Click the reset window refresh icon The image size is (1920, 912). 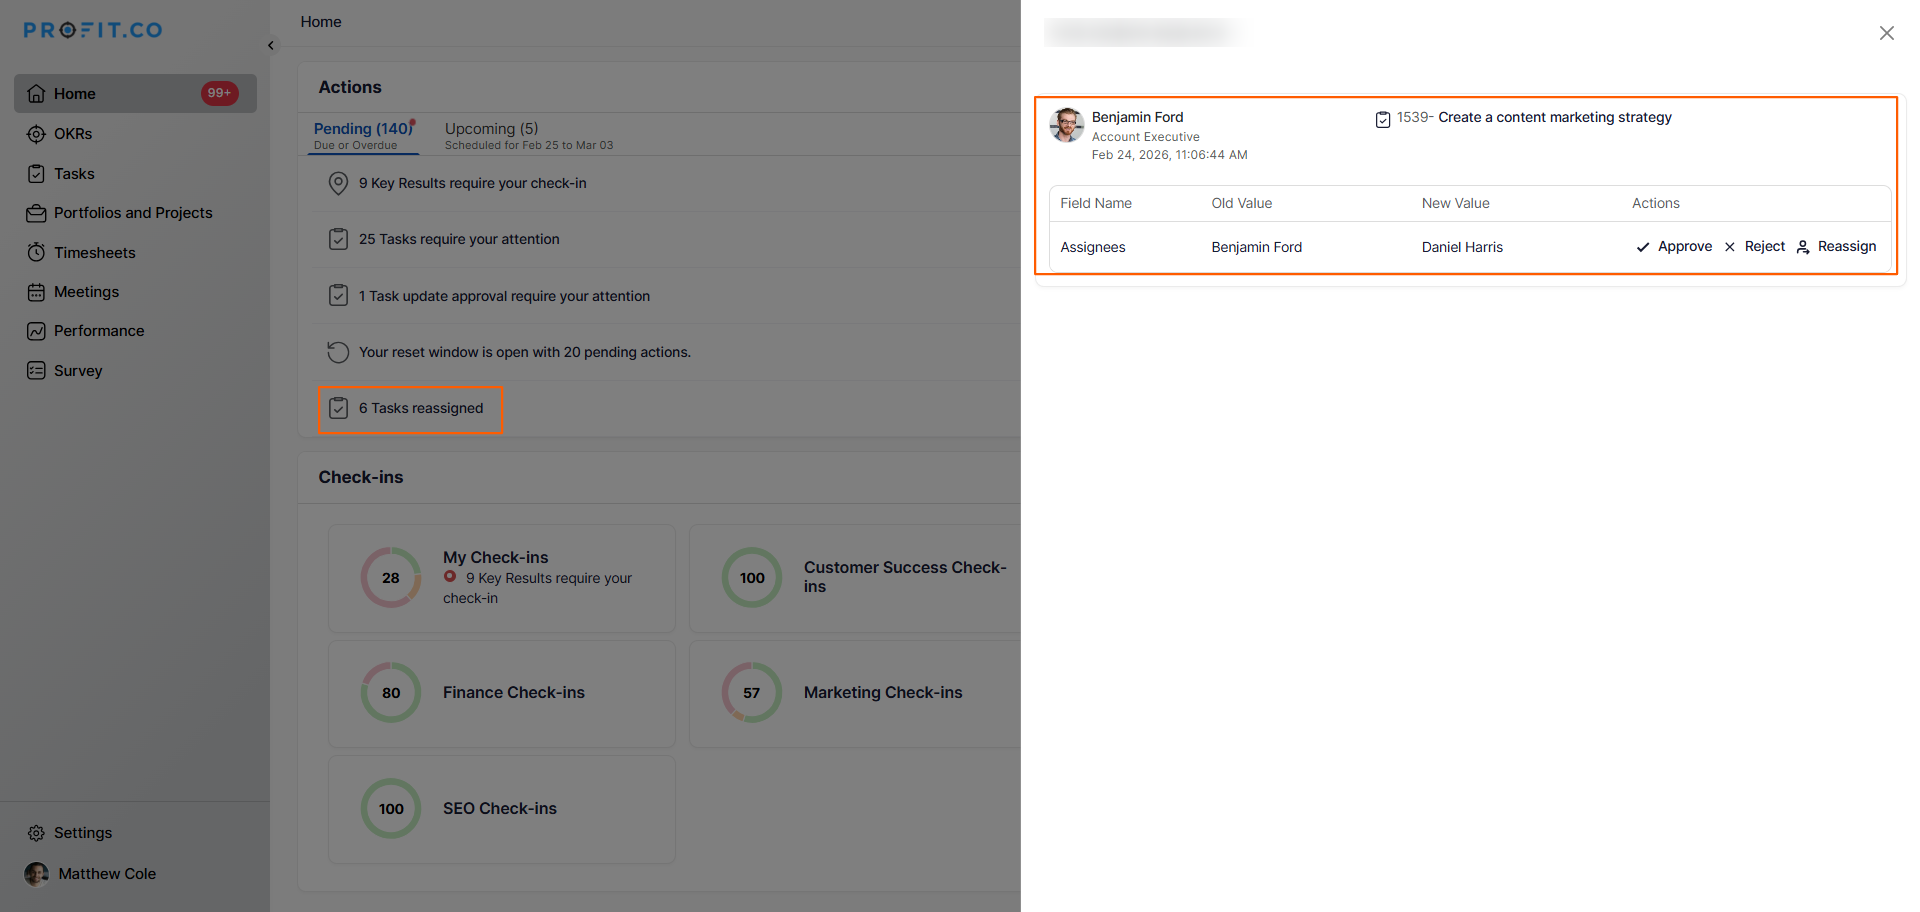pos(339,352)
